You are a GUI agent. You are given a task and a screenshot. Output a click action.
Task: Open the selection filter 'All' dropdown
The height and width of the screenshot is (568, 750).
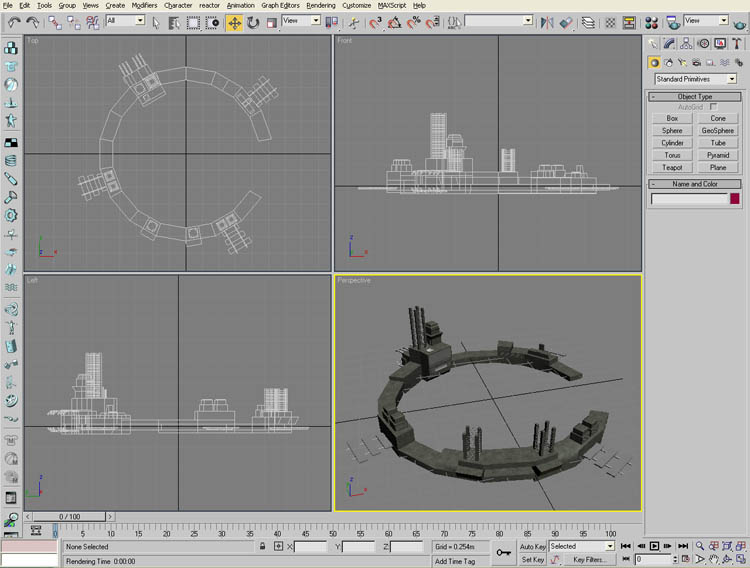125,21
